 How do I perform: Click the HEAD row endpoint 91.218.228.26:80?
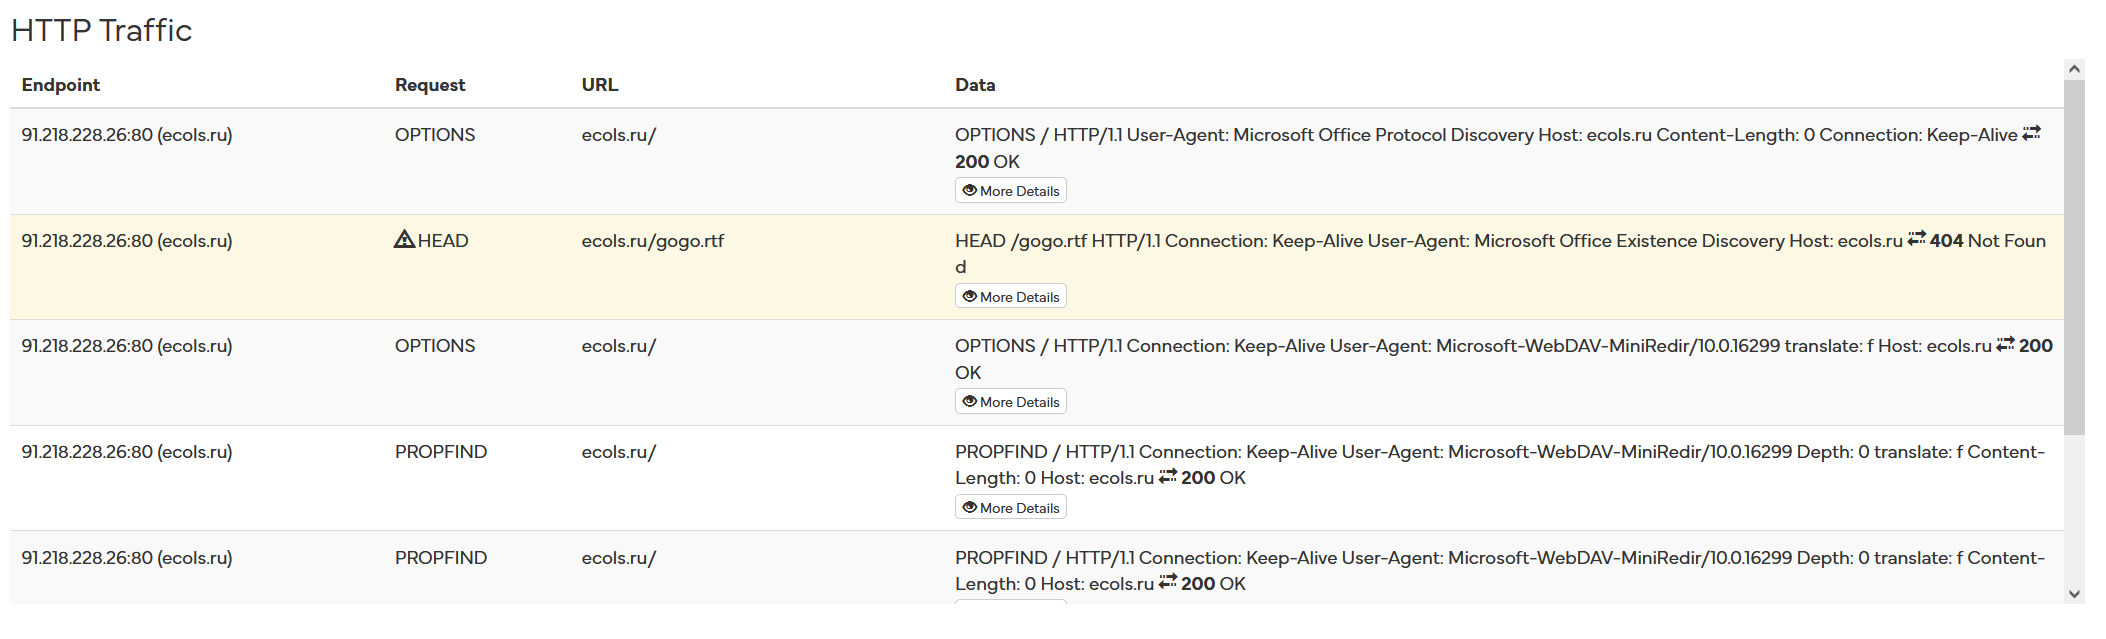click(127, 241)
